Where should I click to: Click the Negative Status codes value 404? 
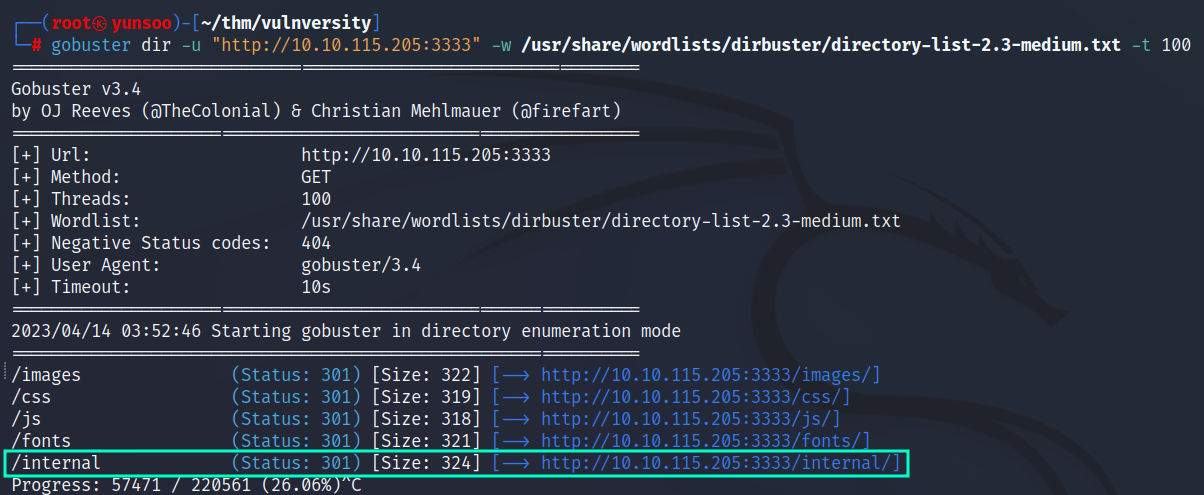(316, 242)
